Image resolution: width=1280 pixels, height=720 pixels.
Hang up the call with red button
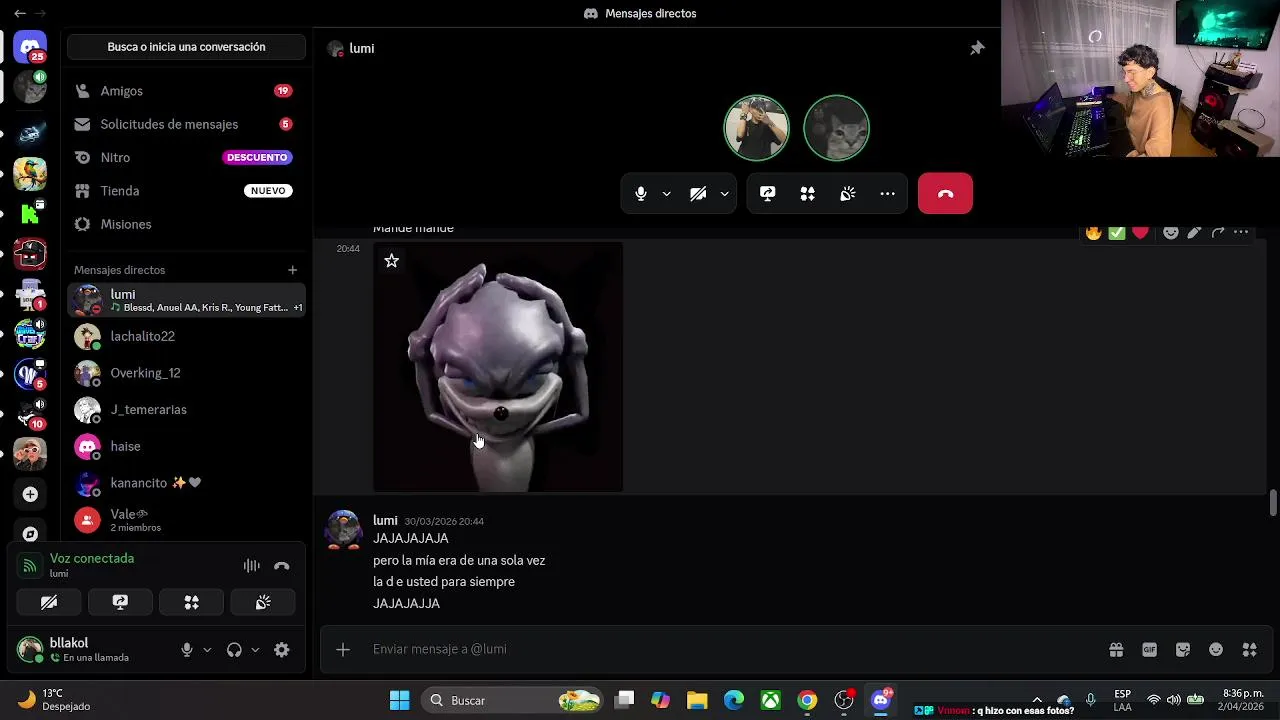[945, 194]
